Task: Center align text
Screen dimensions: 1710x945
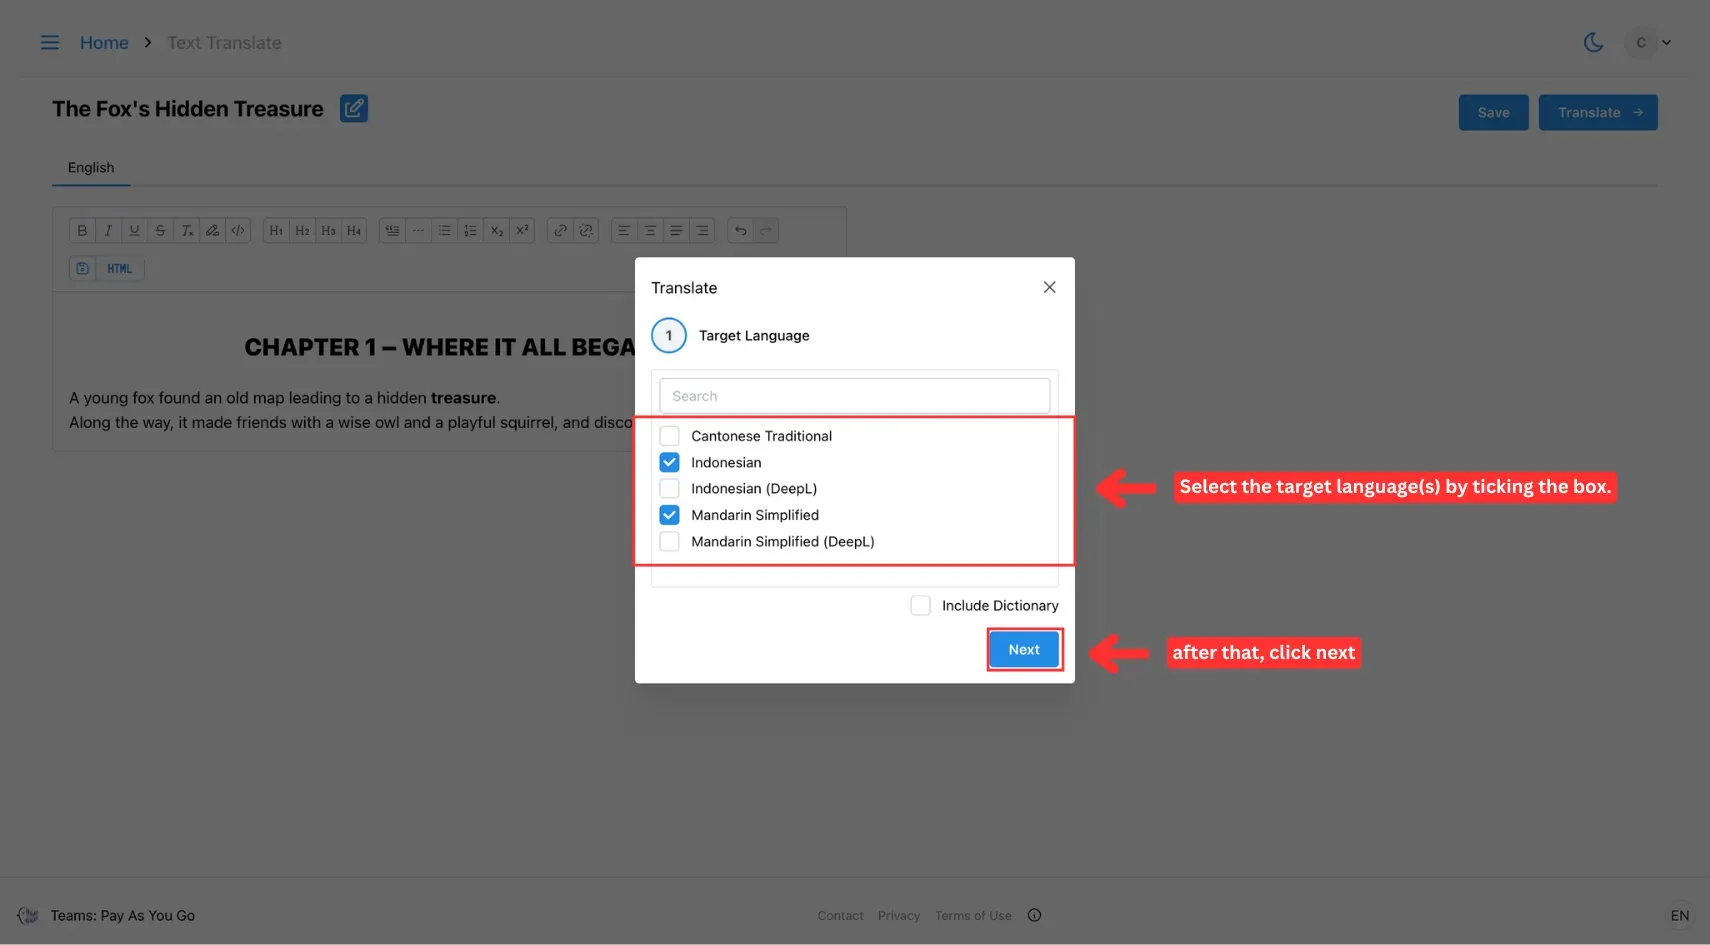Action: (x=650, y=230)
